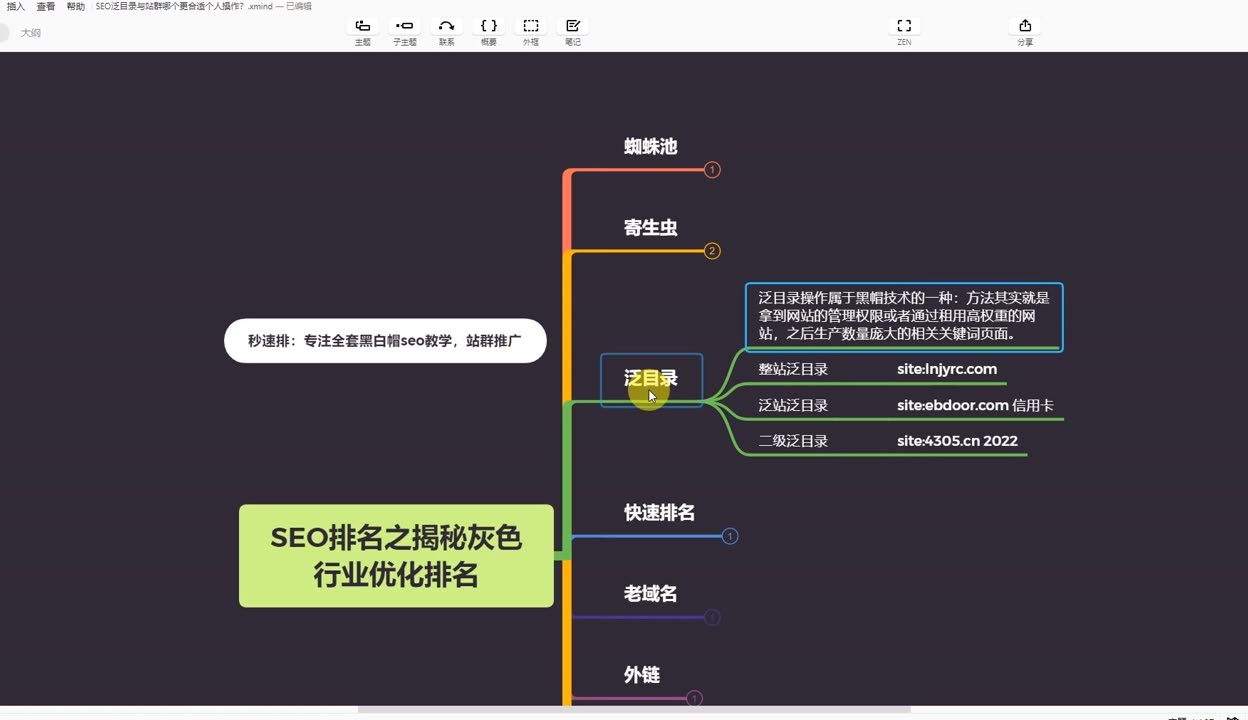Select the 泛站泛目录 subtopic

click(x=793, y=405)
